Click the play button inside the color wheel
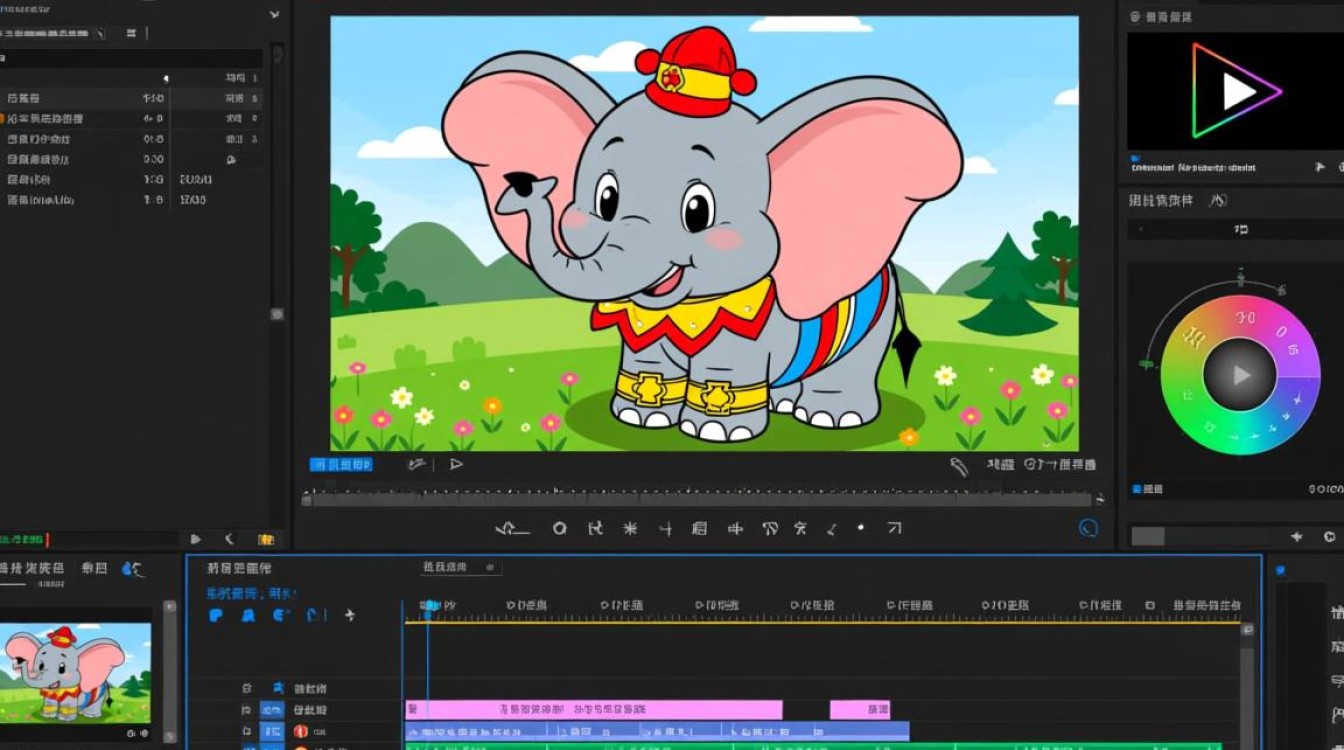 (x=1240, y=375)
